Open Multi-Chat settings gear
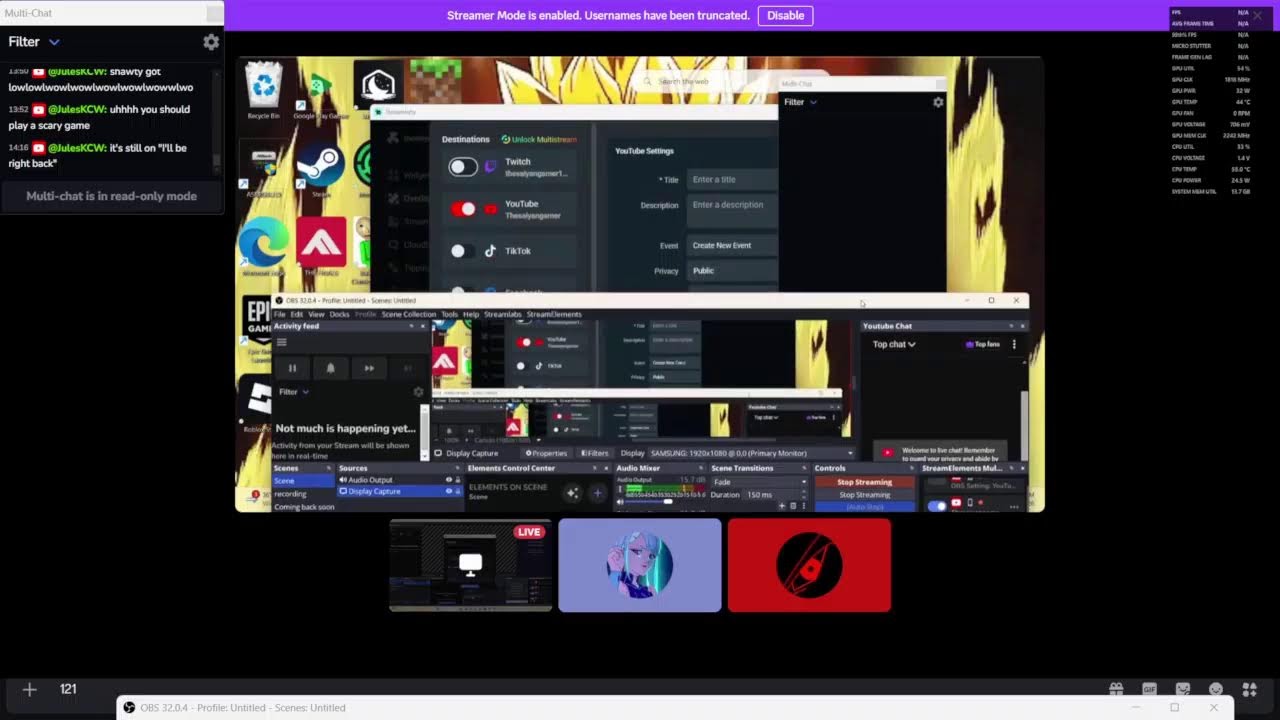The image size is (1280, 720). coord(211,42)
